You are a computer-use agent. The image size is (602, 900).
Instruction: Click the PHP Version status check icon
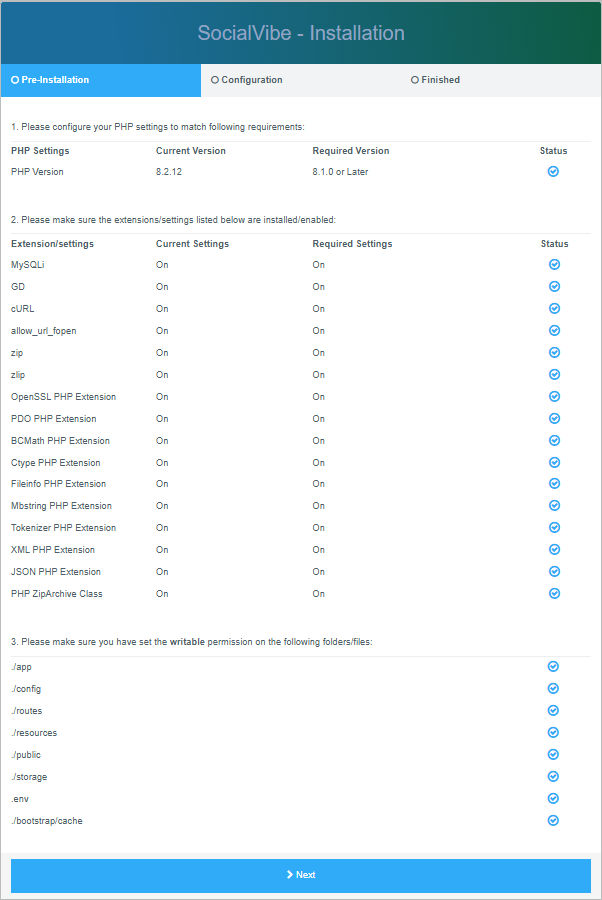[553, 172]
